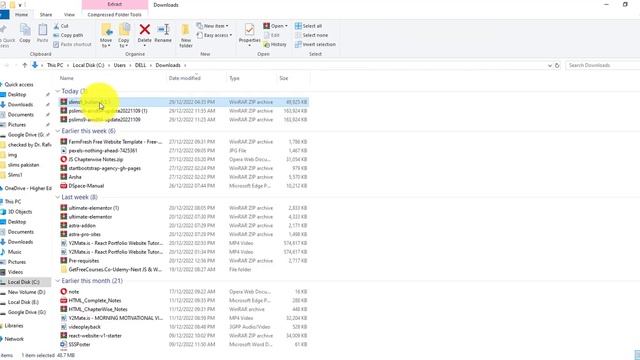
Task: Expand the Open button dropdown
Action: coord(286,26)
